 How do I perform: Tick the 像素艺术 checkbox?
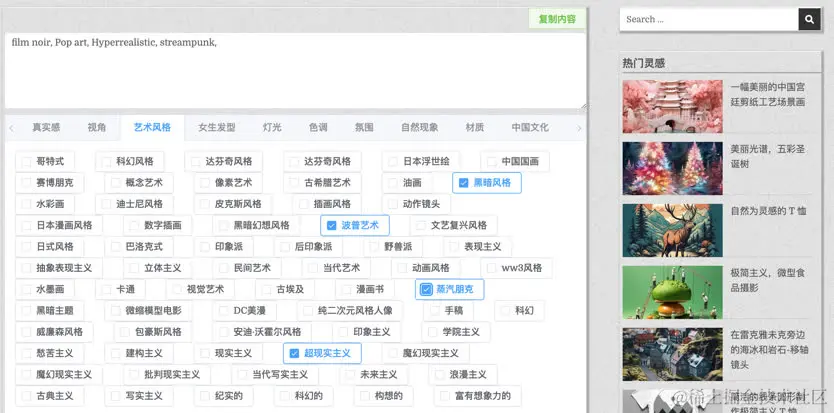[x=205, y=183]
